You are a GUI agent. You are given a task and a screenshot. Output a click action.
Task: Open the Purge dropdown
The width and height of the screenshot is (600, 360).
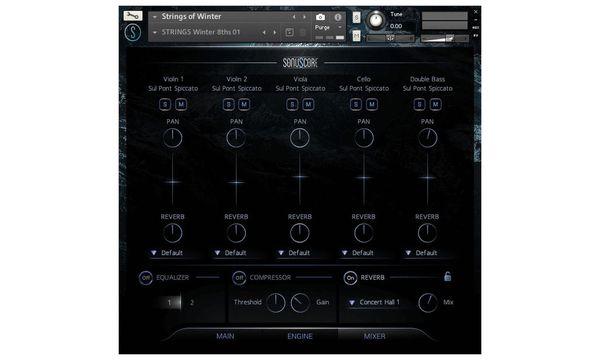point(328,28)
